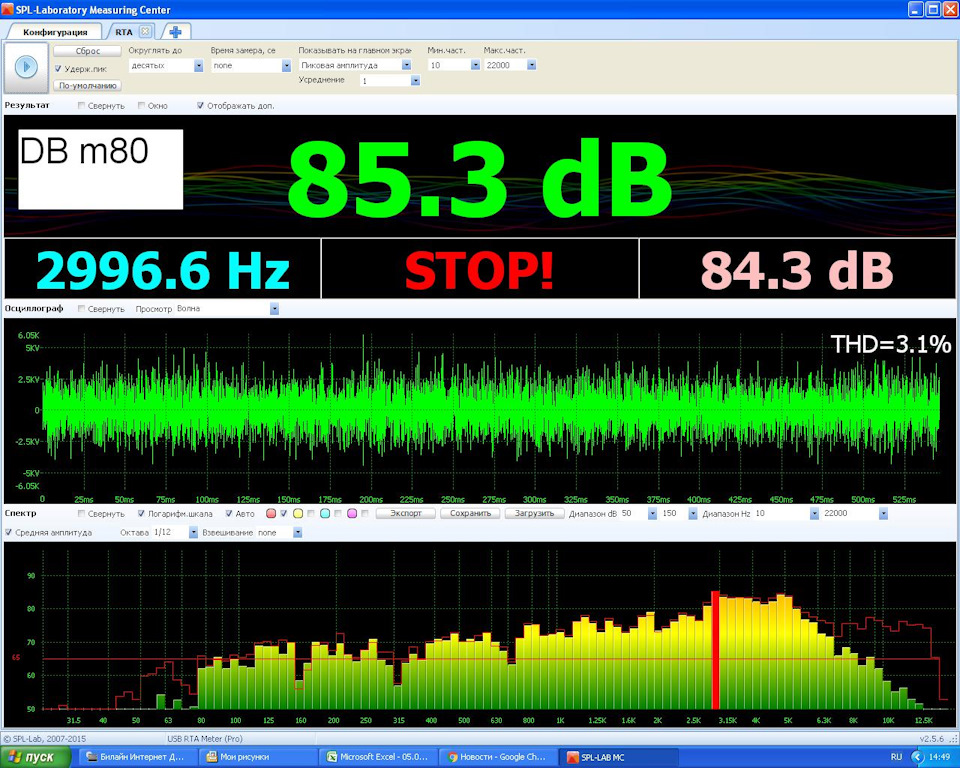960x768 pixels.
Task: Toggle Свернуть checkbox in Результат section
Action: click(81, 105)
